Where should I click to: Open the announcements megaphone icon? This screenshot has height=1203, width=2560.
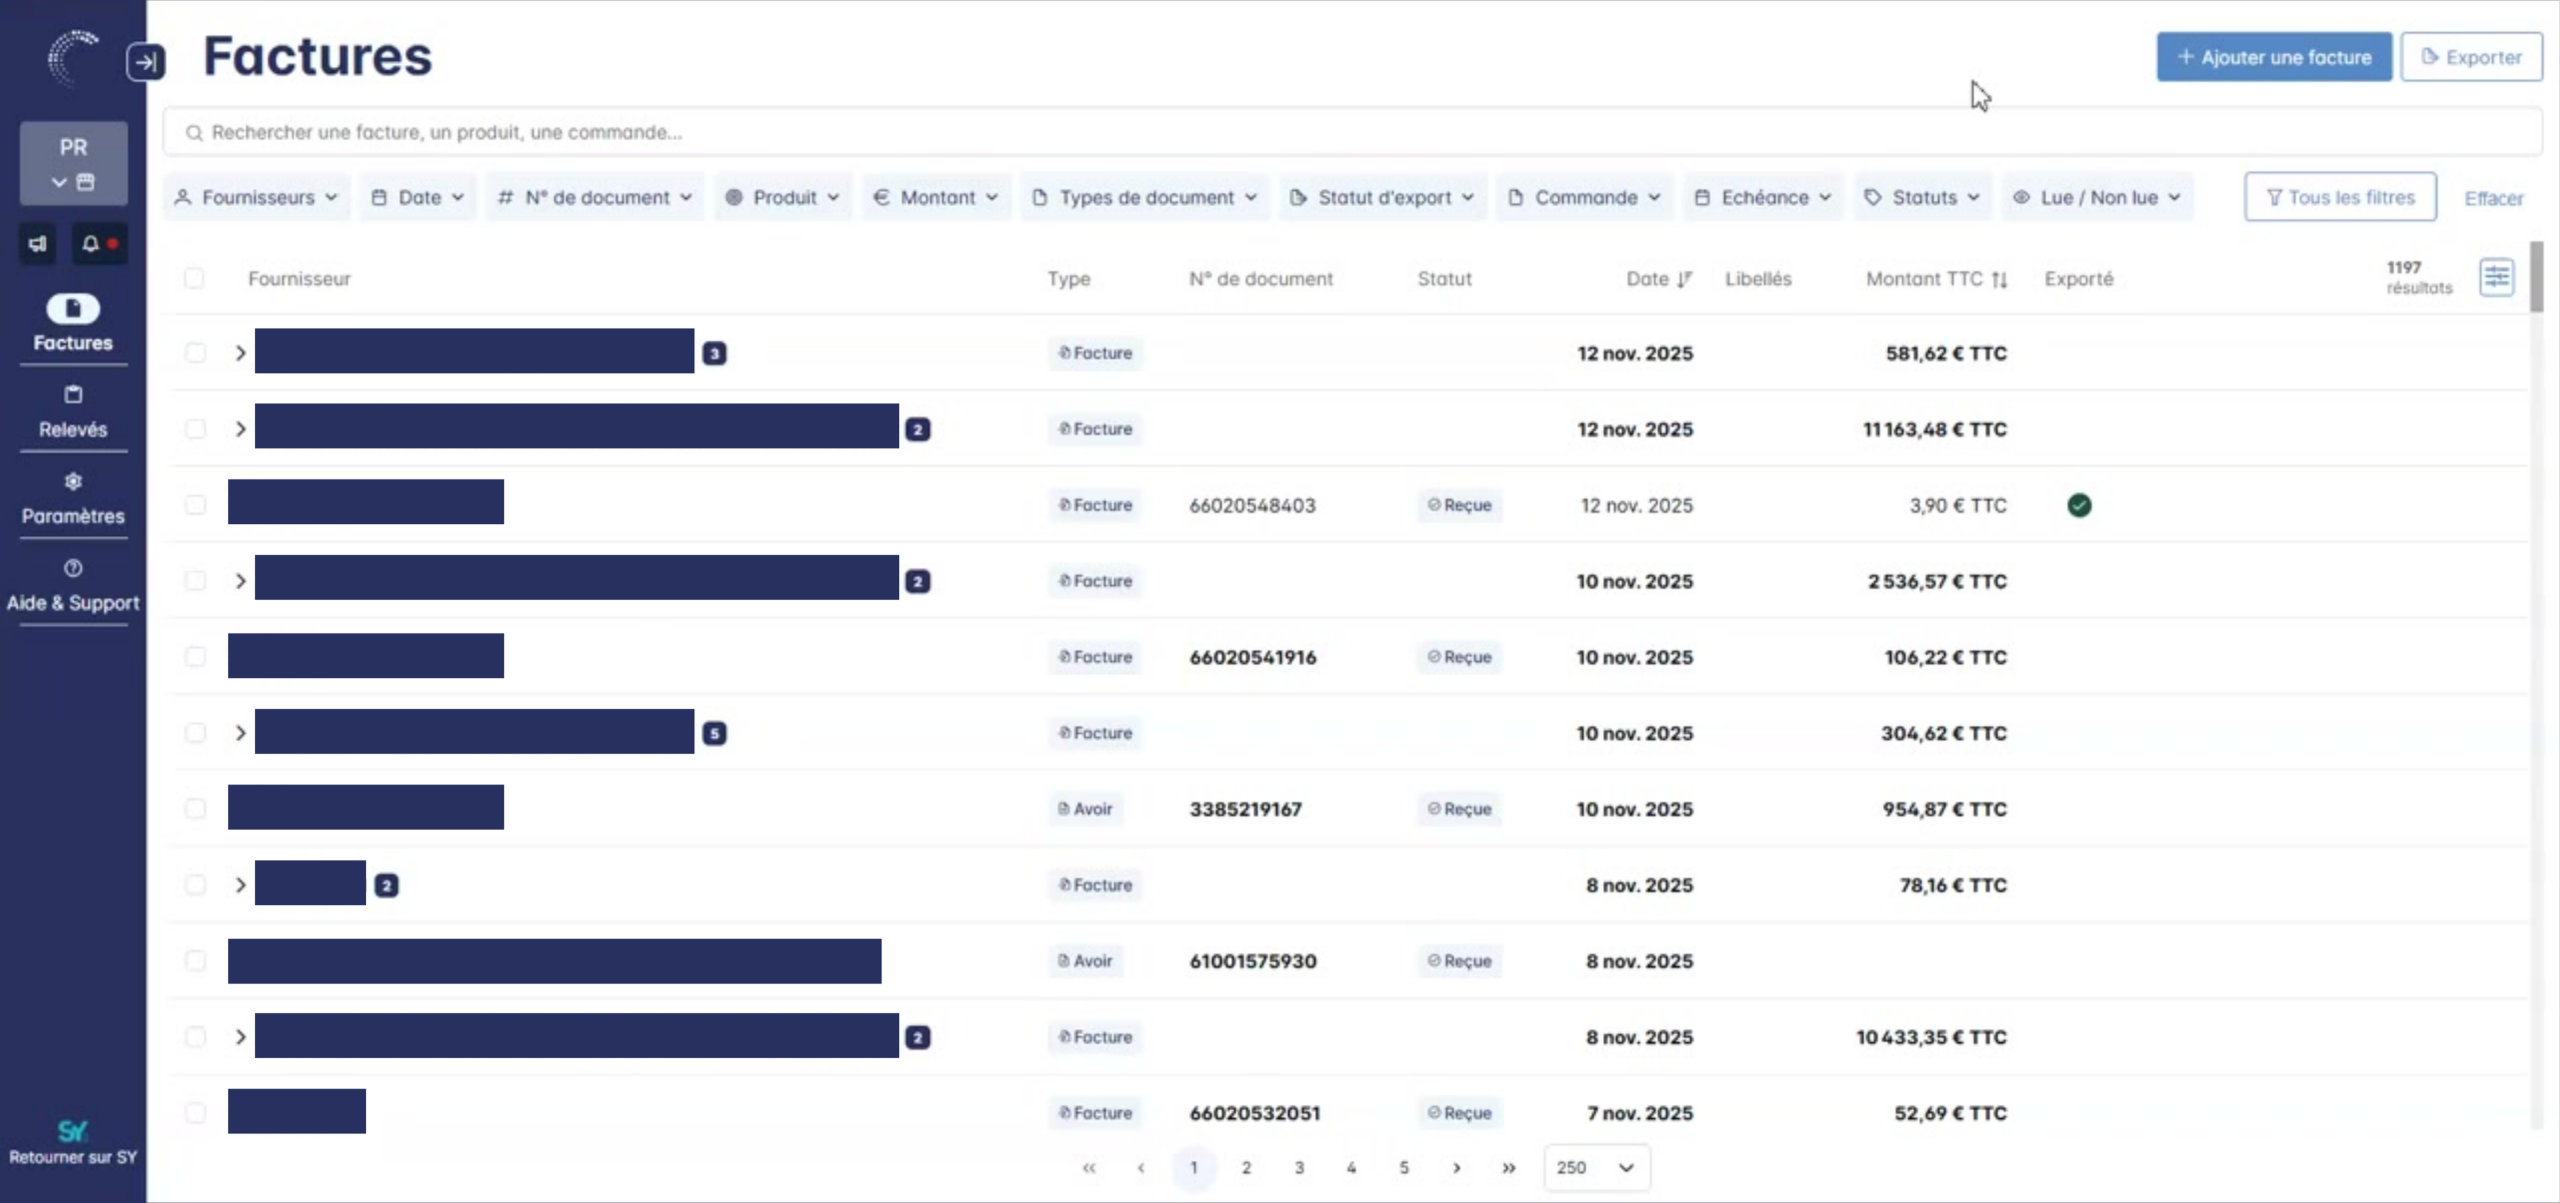(38, 243)
